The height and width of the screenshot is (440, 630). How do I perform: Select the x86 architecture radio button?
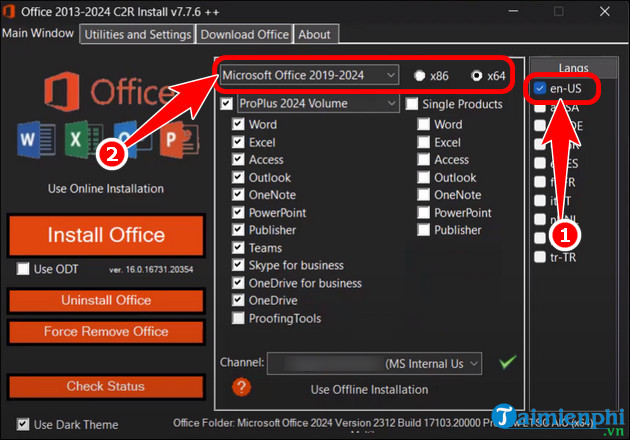(419, 76)
